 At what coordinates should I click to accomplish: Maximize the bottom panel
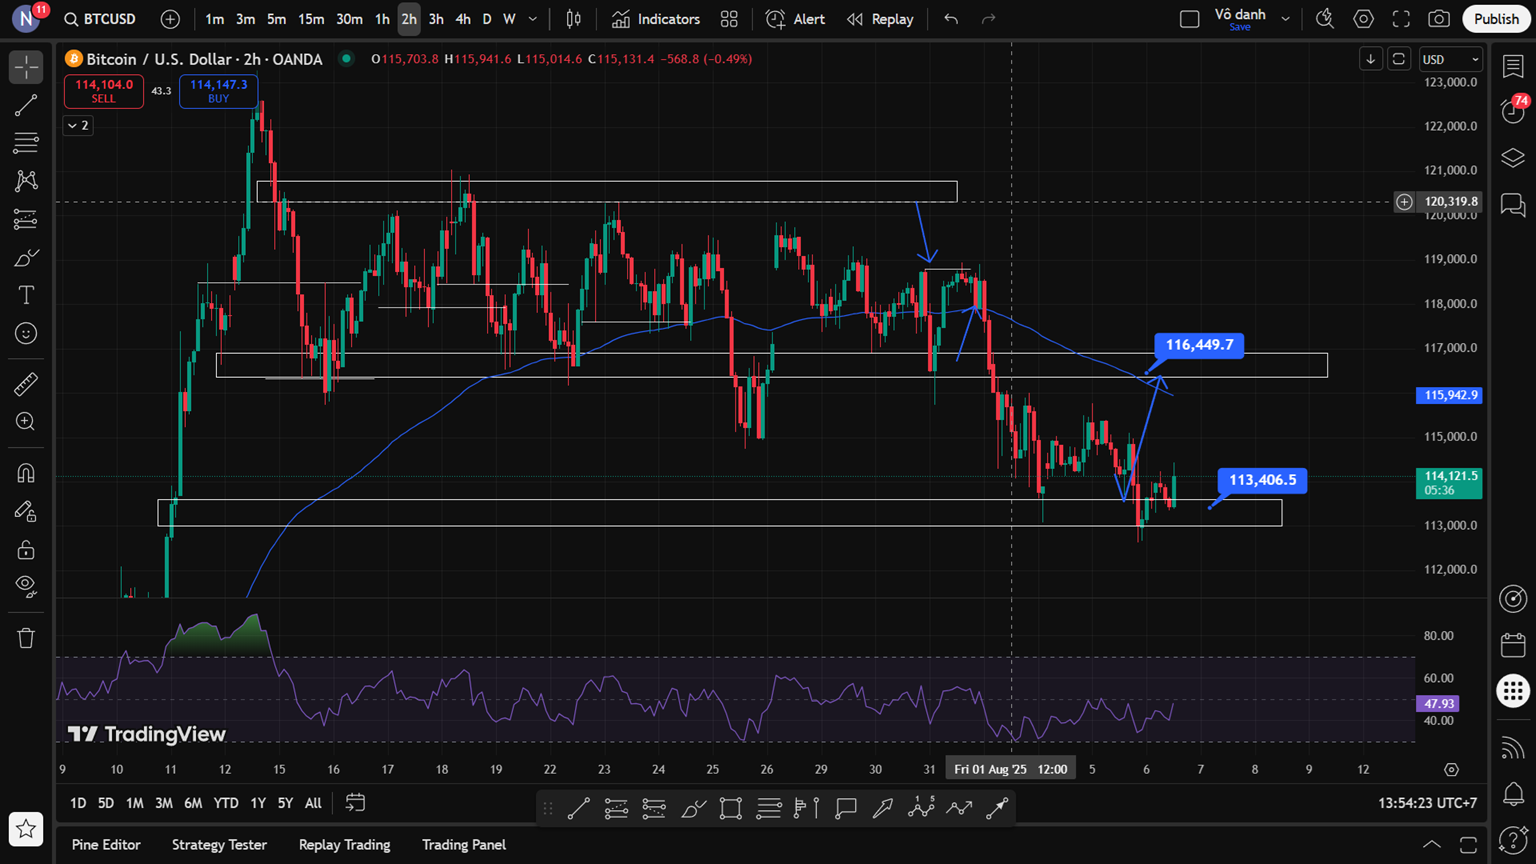coord(1468,845)
